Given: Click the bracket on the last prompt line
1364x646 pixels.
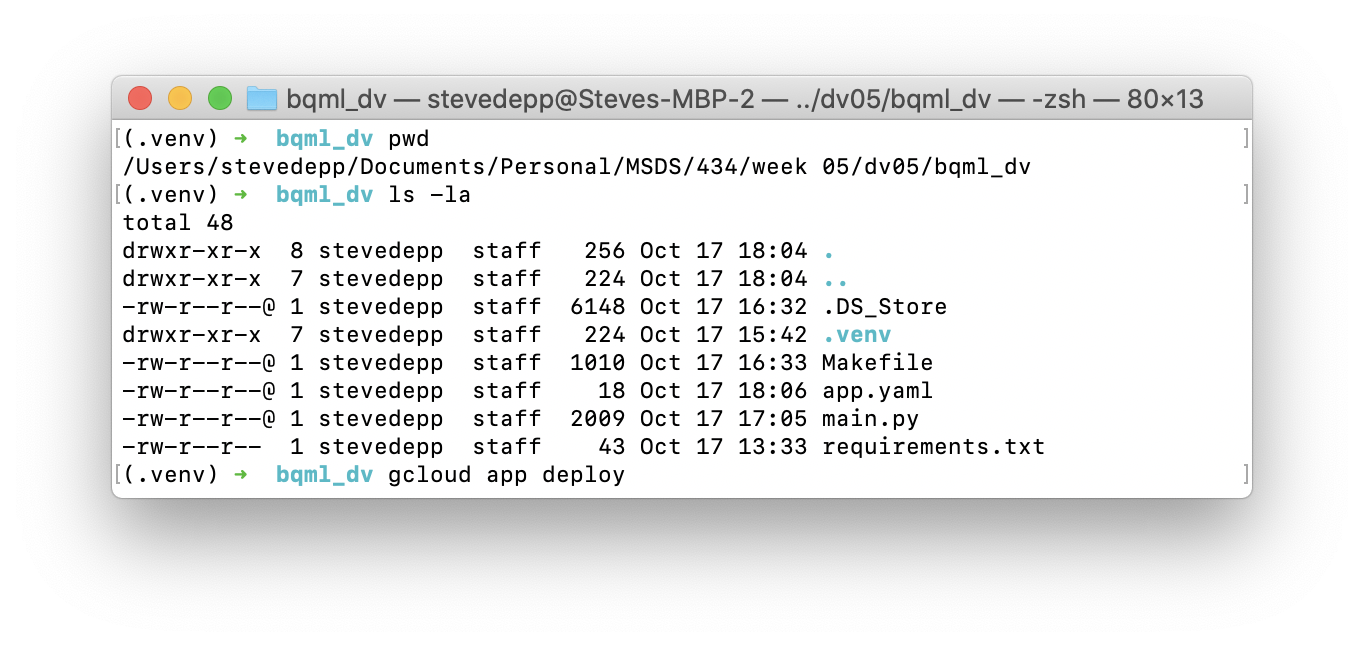Looking at the screenshot, I should (1244, 474).
